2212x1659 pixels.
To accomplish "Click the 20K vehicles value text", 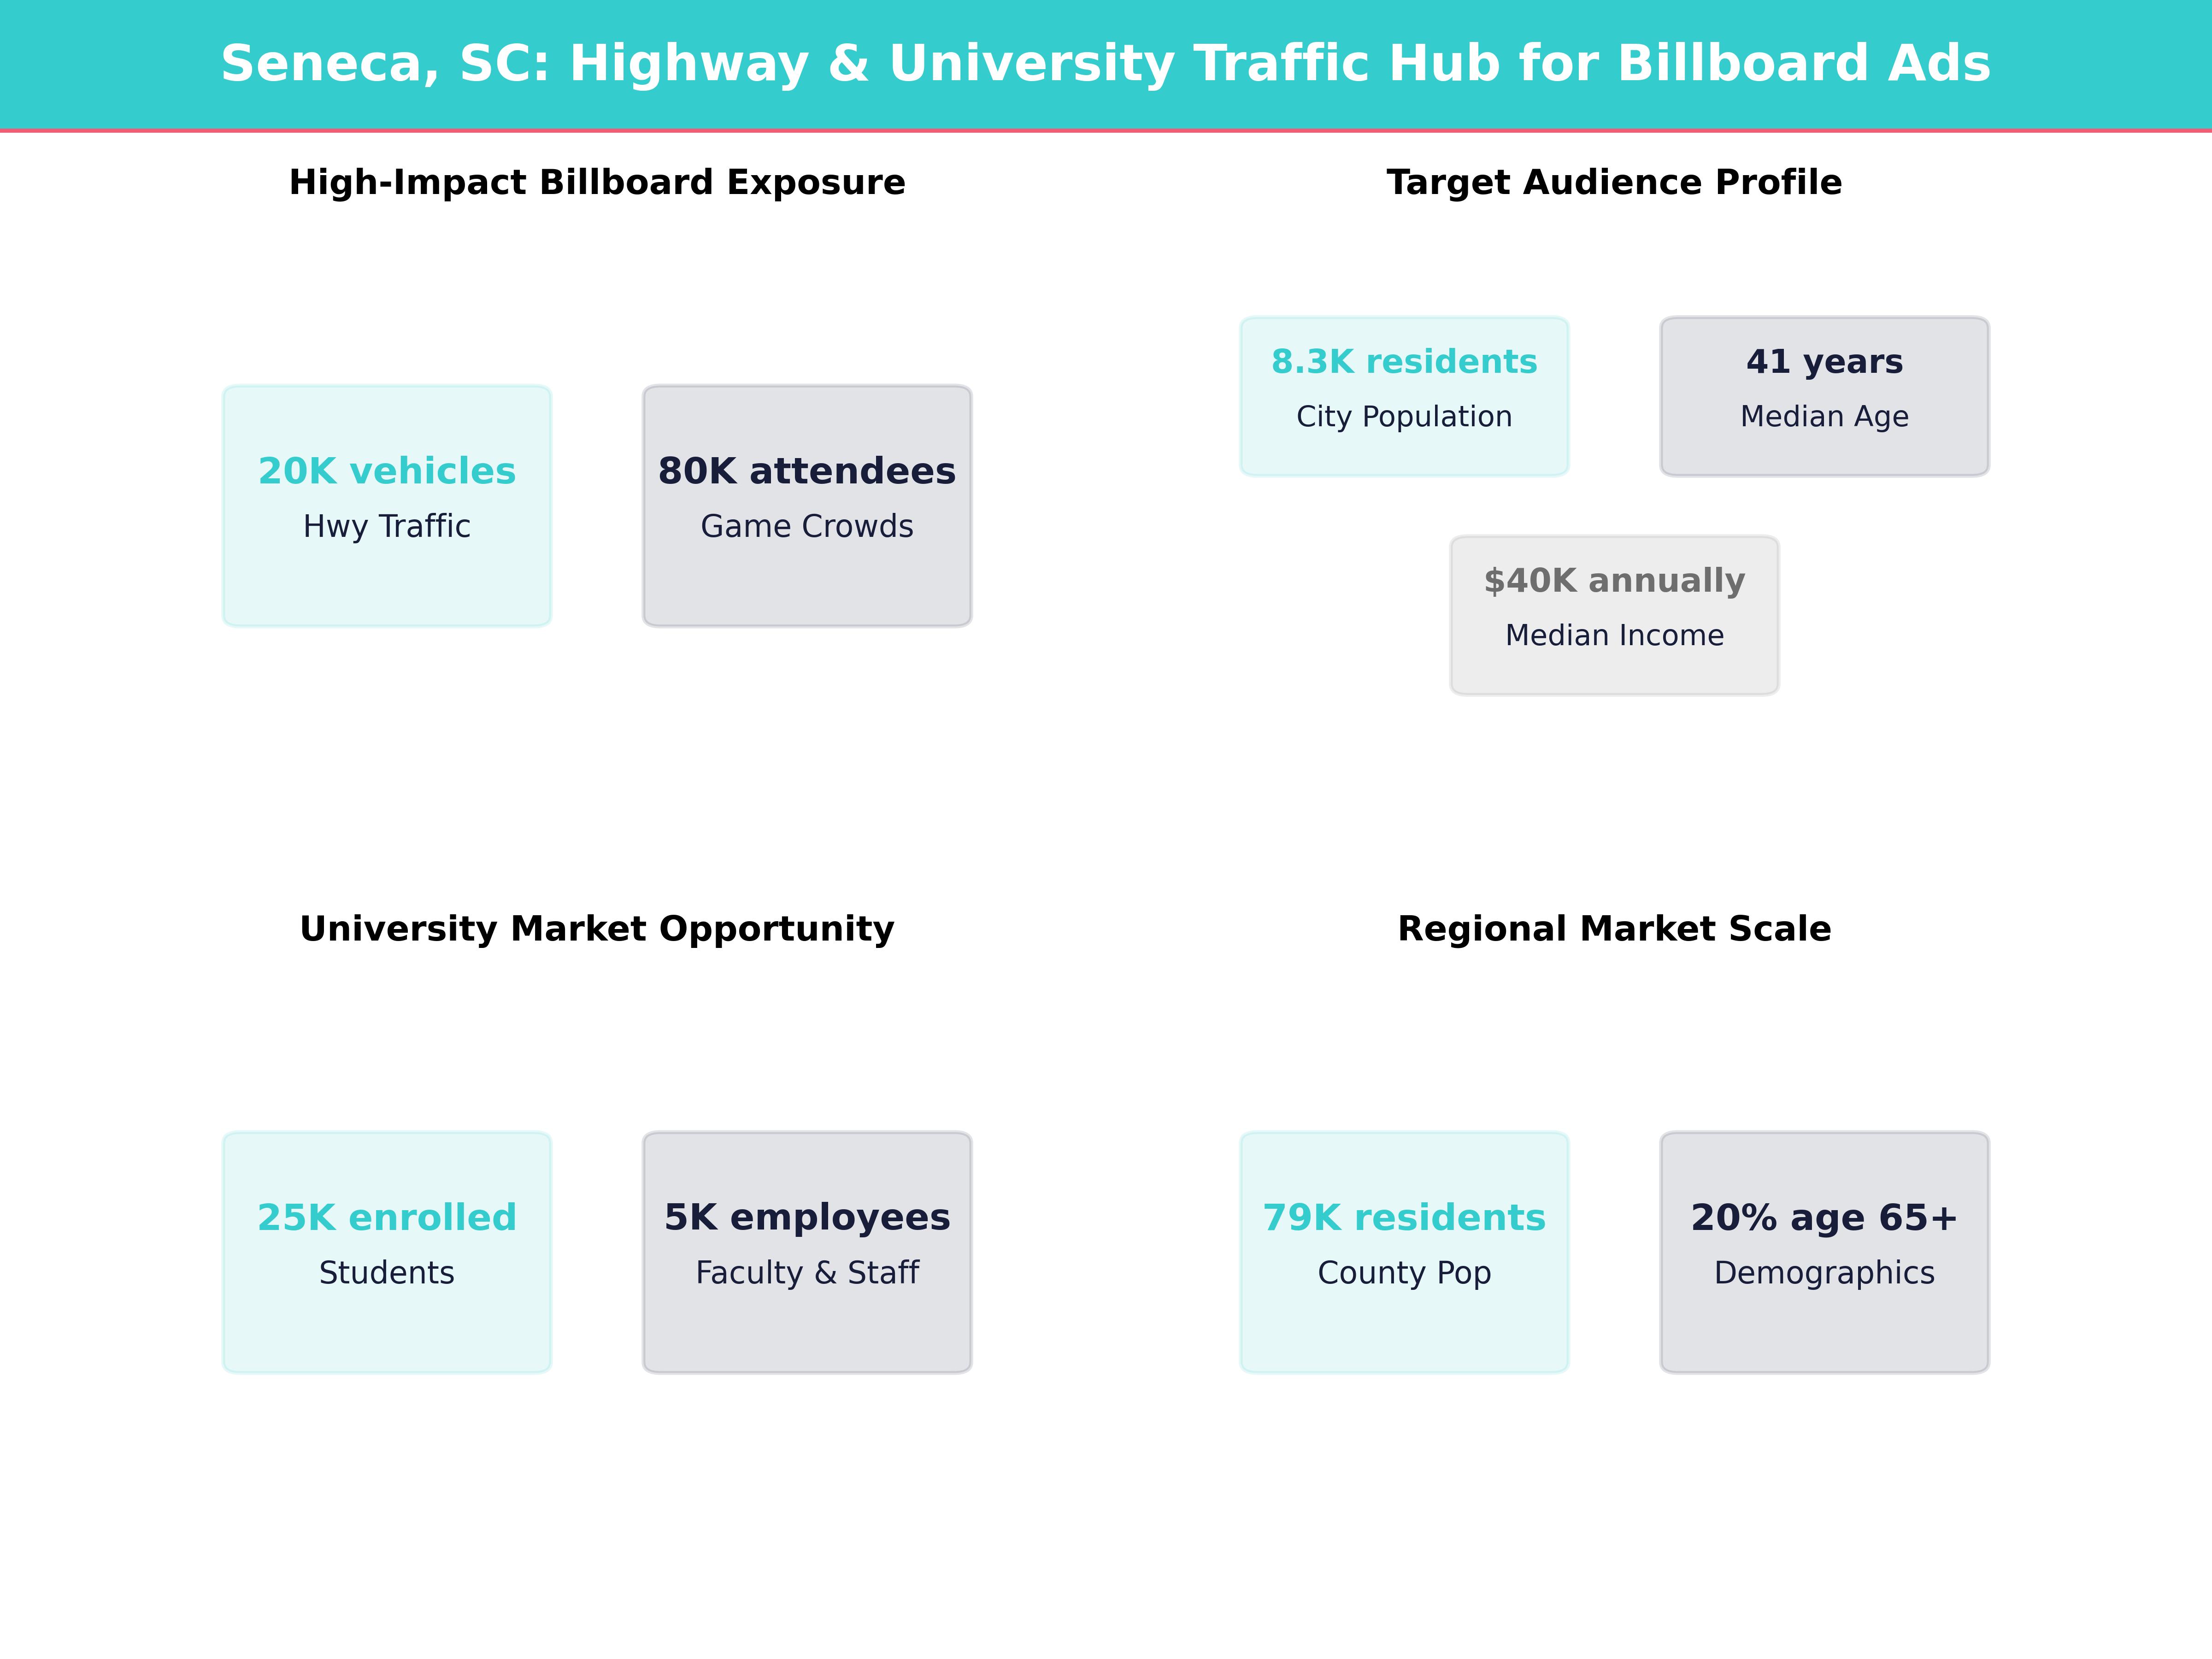I will tap(386, 470).
